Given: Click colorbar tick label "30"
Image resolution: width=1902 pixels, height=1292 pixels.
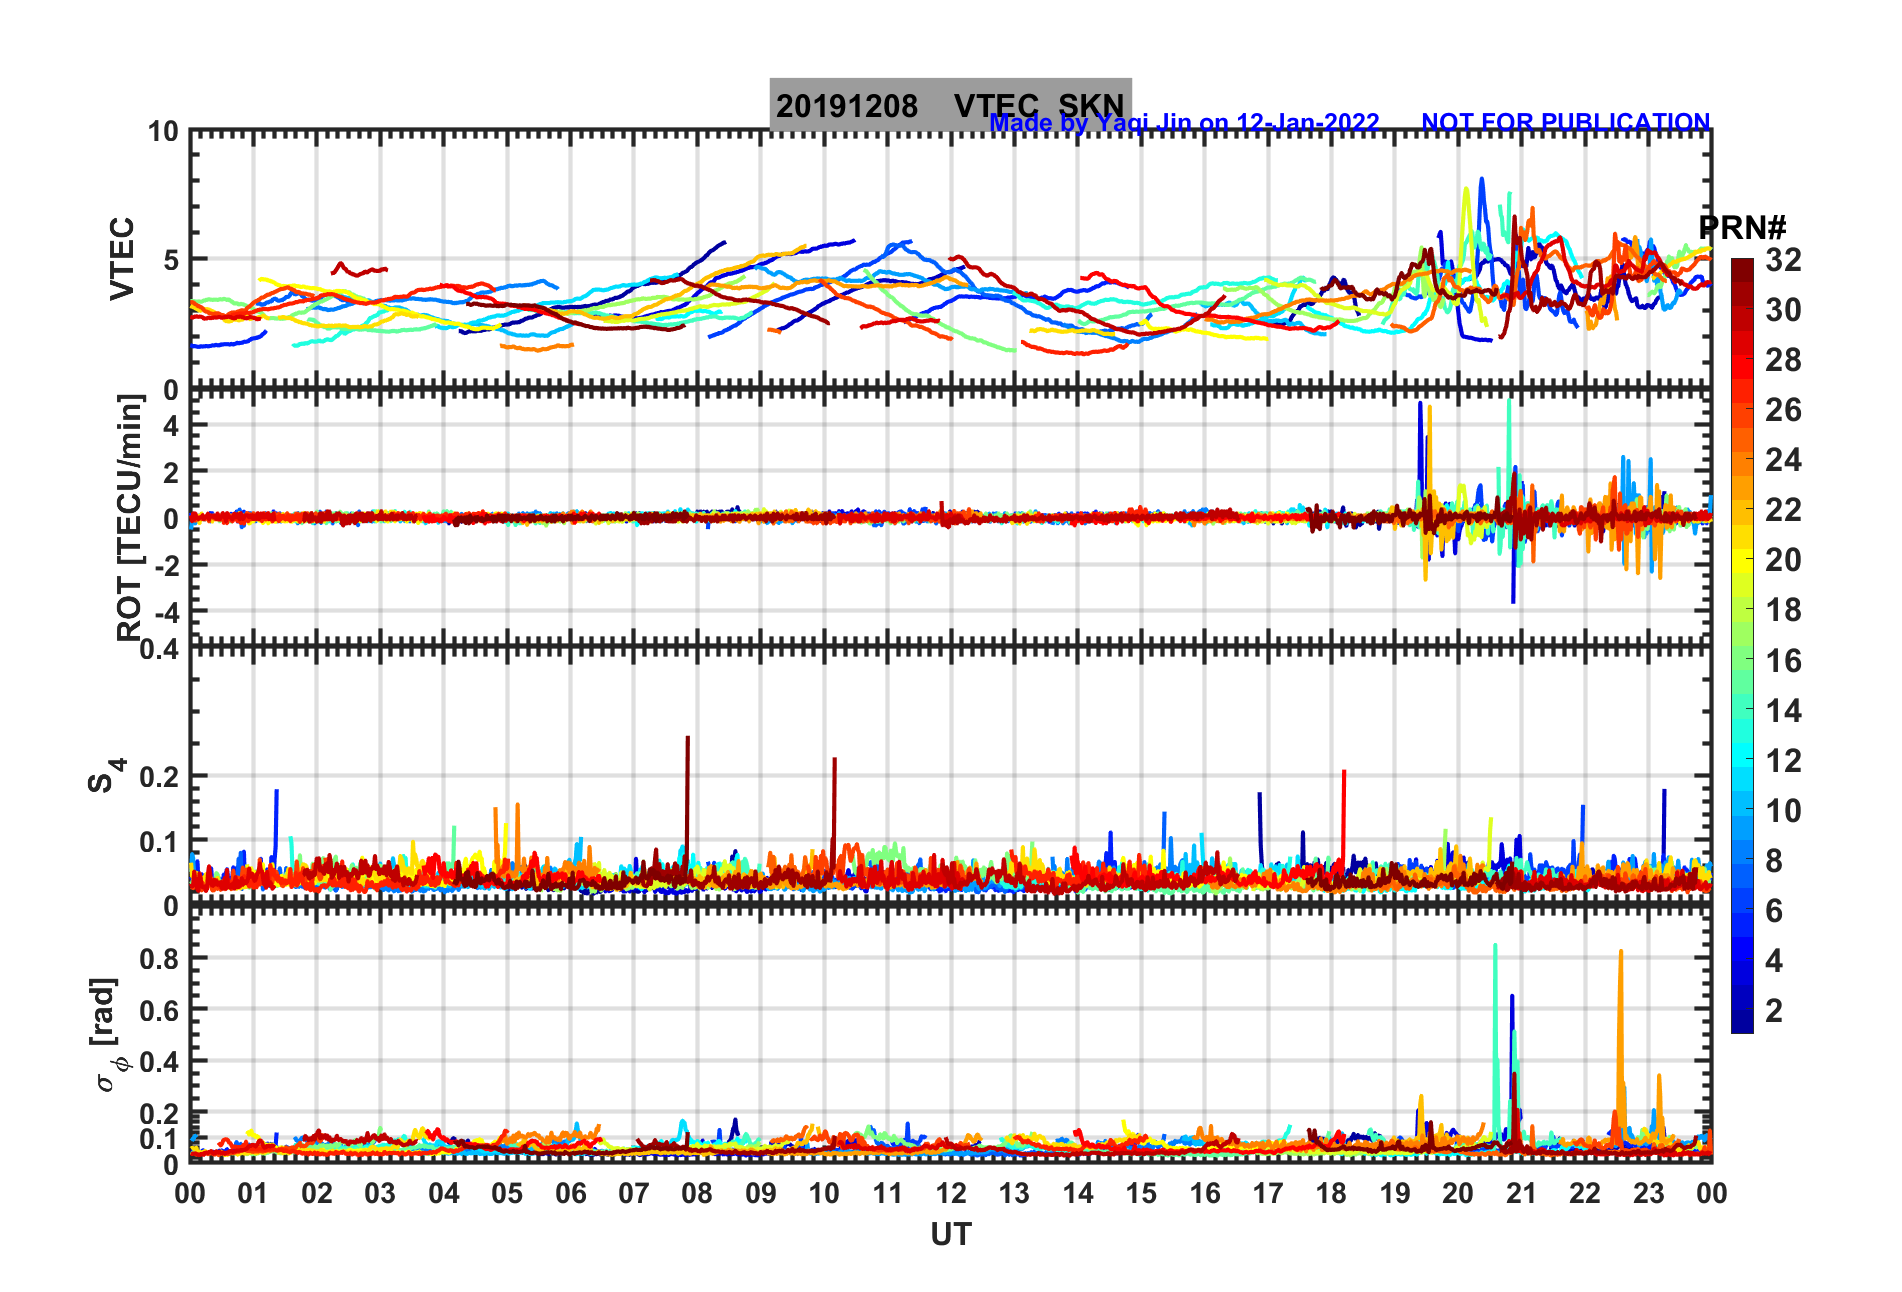Looking at the screenshot, I should [x=1783, y=310].
